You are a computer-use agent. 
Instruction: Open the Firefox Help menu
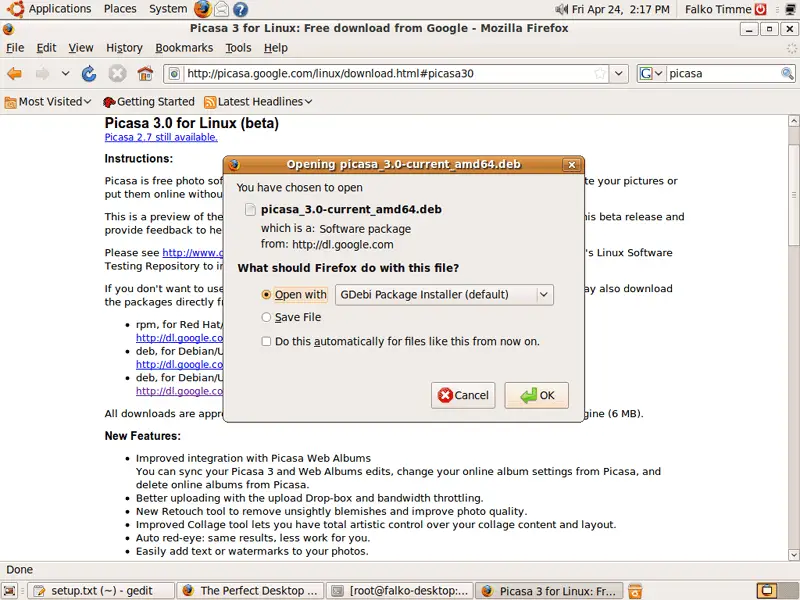(276, 48)
